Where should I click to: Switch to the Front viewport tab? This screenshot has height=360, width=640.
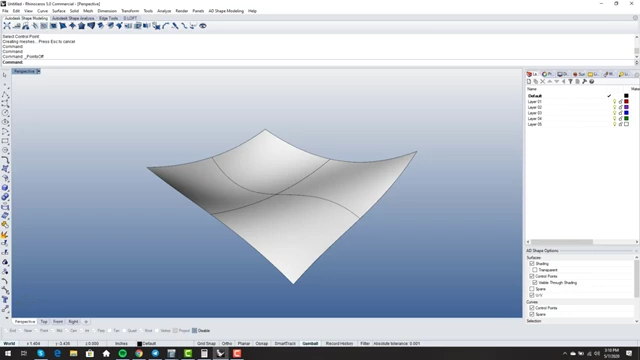click(x=58, y=322)
